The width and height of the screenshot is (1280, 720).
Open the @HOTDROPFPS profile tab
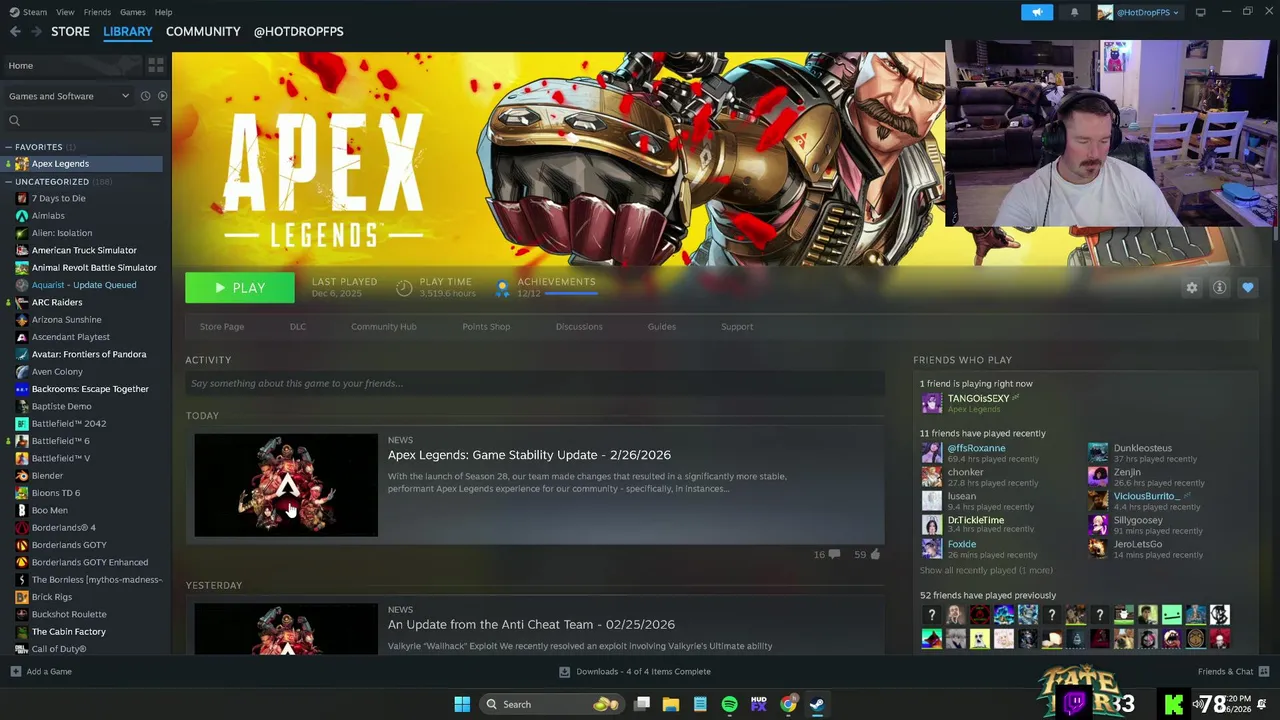pos(298,31)
